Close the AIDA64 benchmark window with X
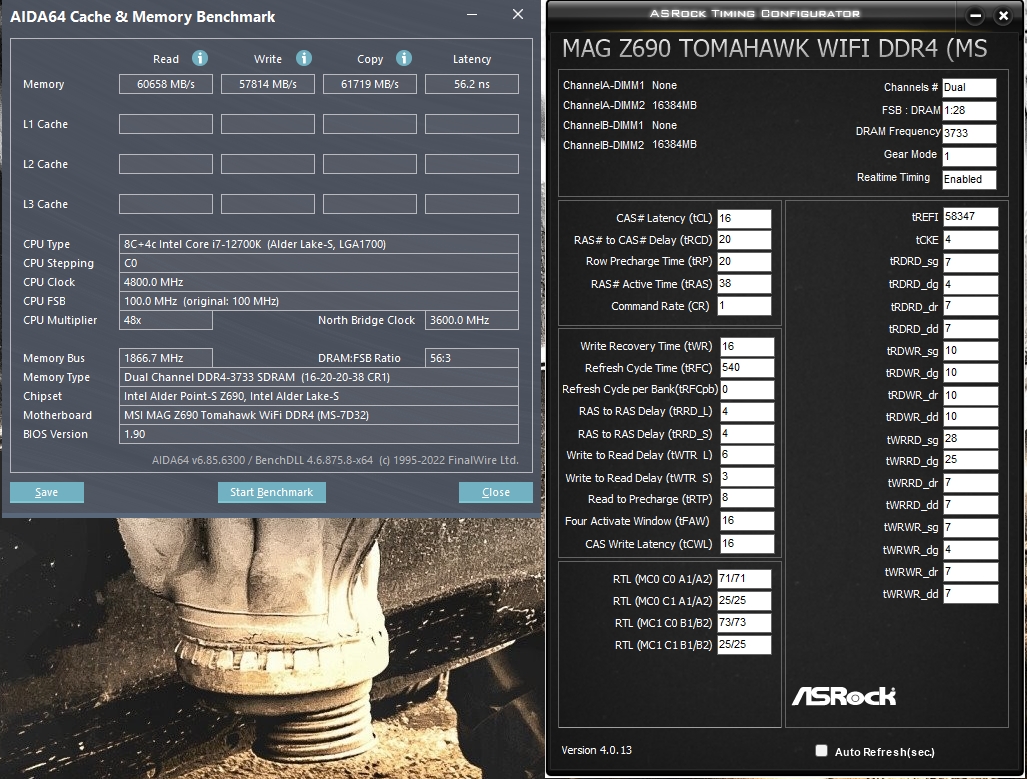 518,14
